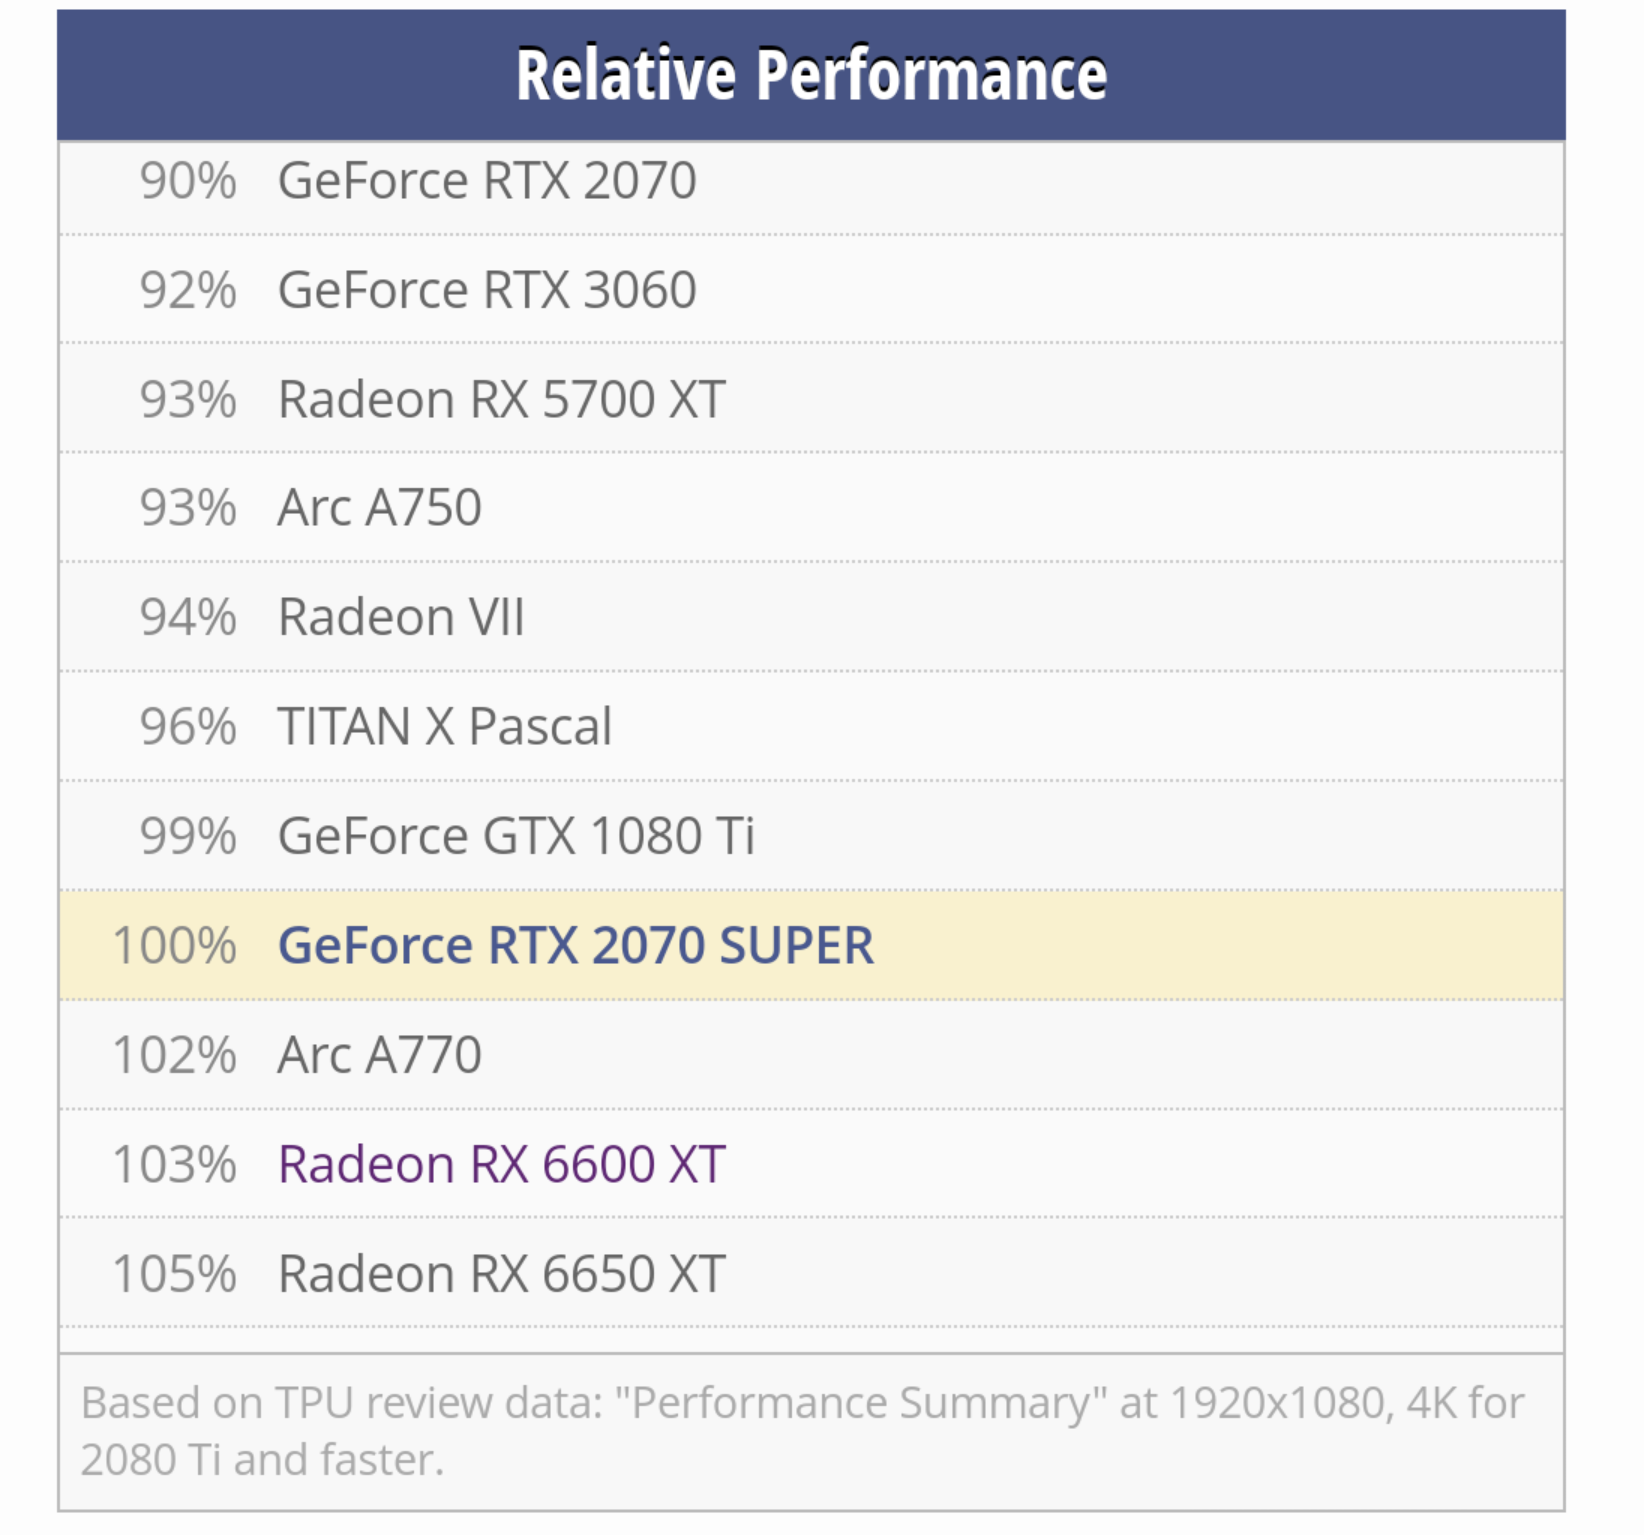Viewport: 1644px width, 1535px height.
Task: Click the 102% value beside Arc A770
Action: pos(175,1054)
